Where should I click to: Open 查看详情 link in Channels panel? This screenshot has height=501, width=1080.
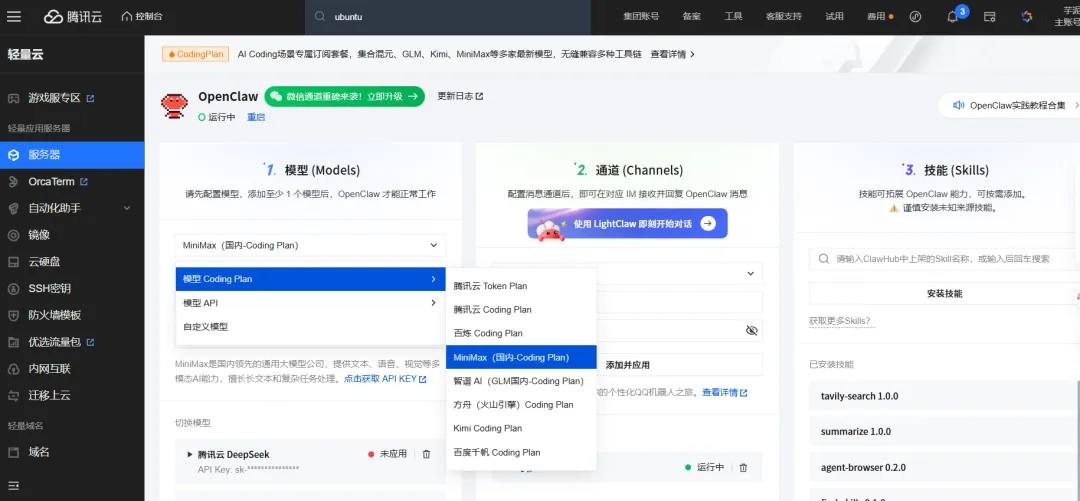click(x=725, y=392)
